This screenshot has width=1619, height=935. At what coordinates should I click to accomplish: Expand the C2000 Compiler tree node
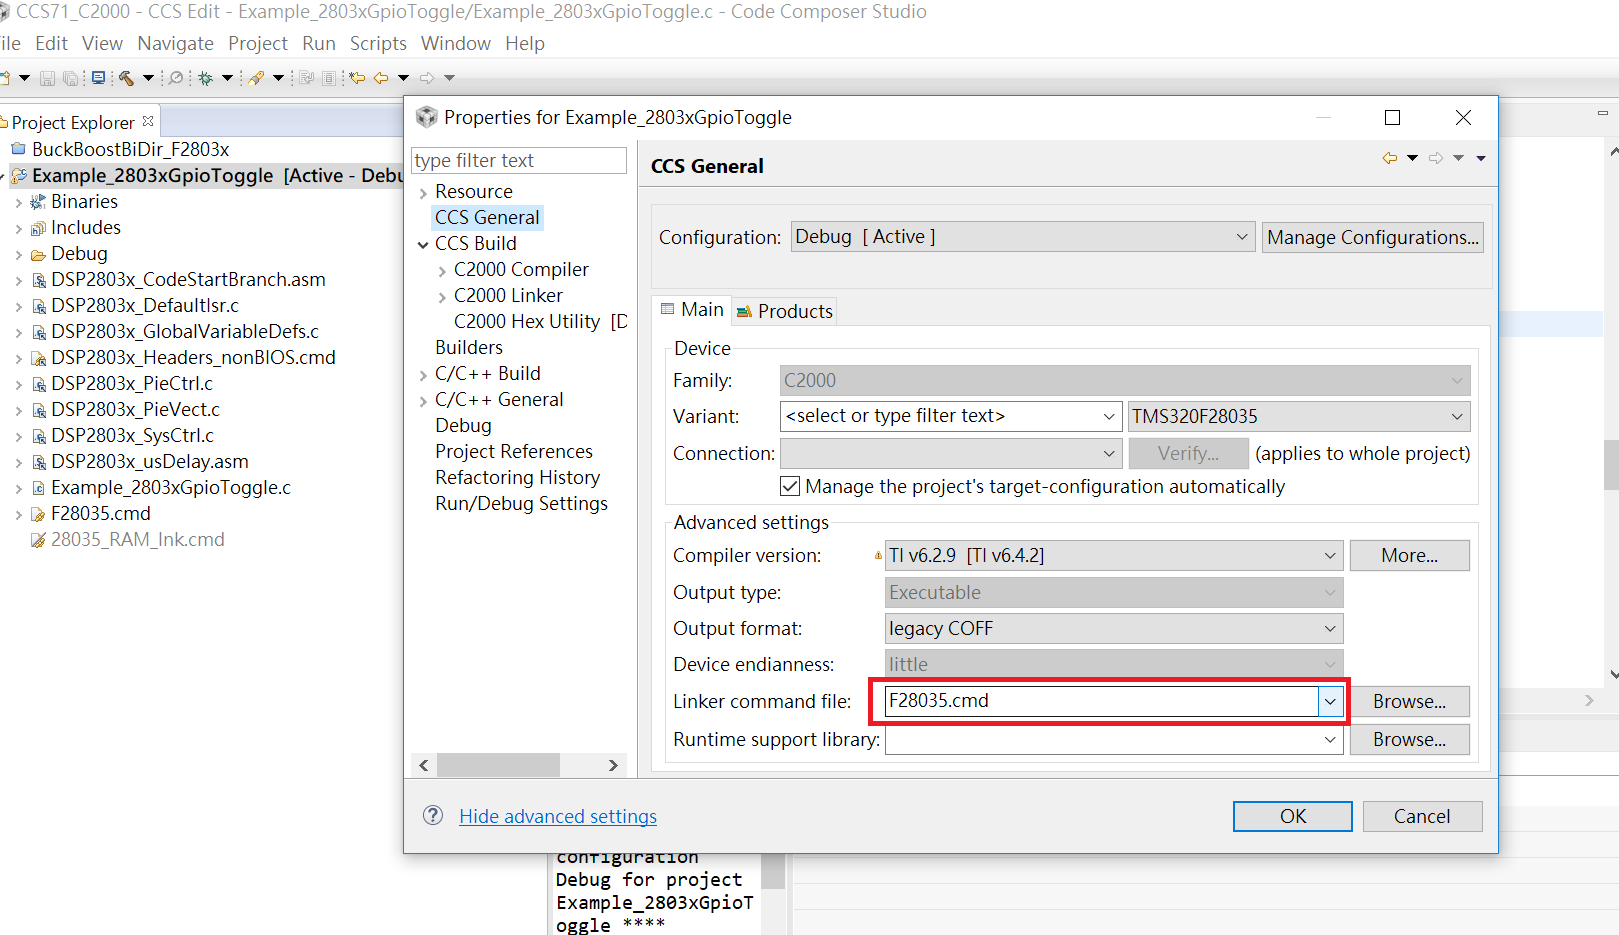point(442,270)
